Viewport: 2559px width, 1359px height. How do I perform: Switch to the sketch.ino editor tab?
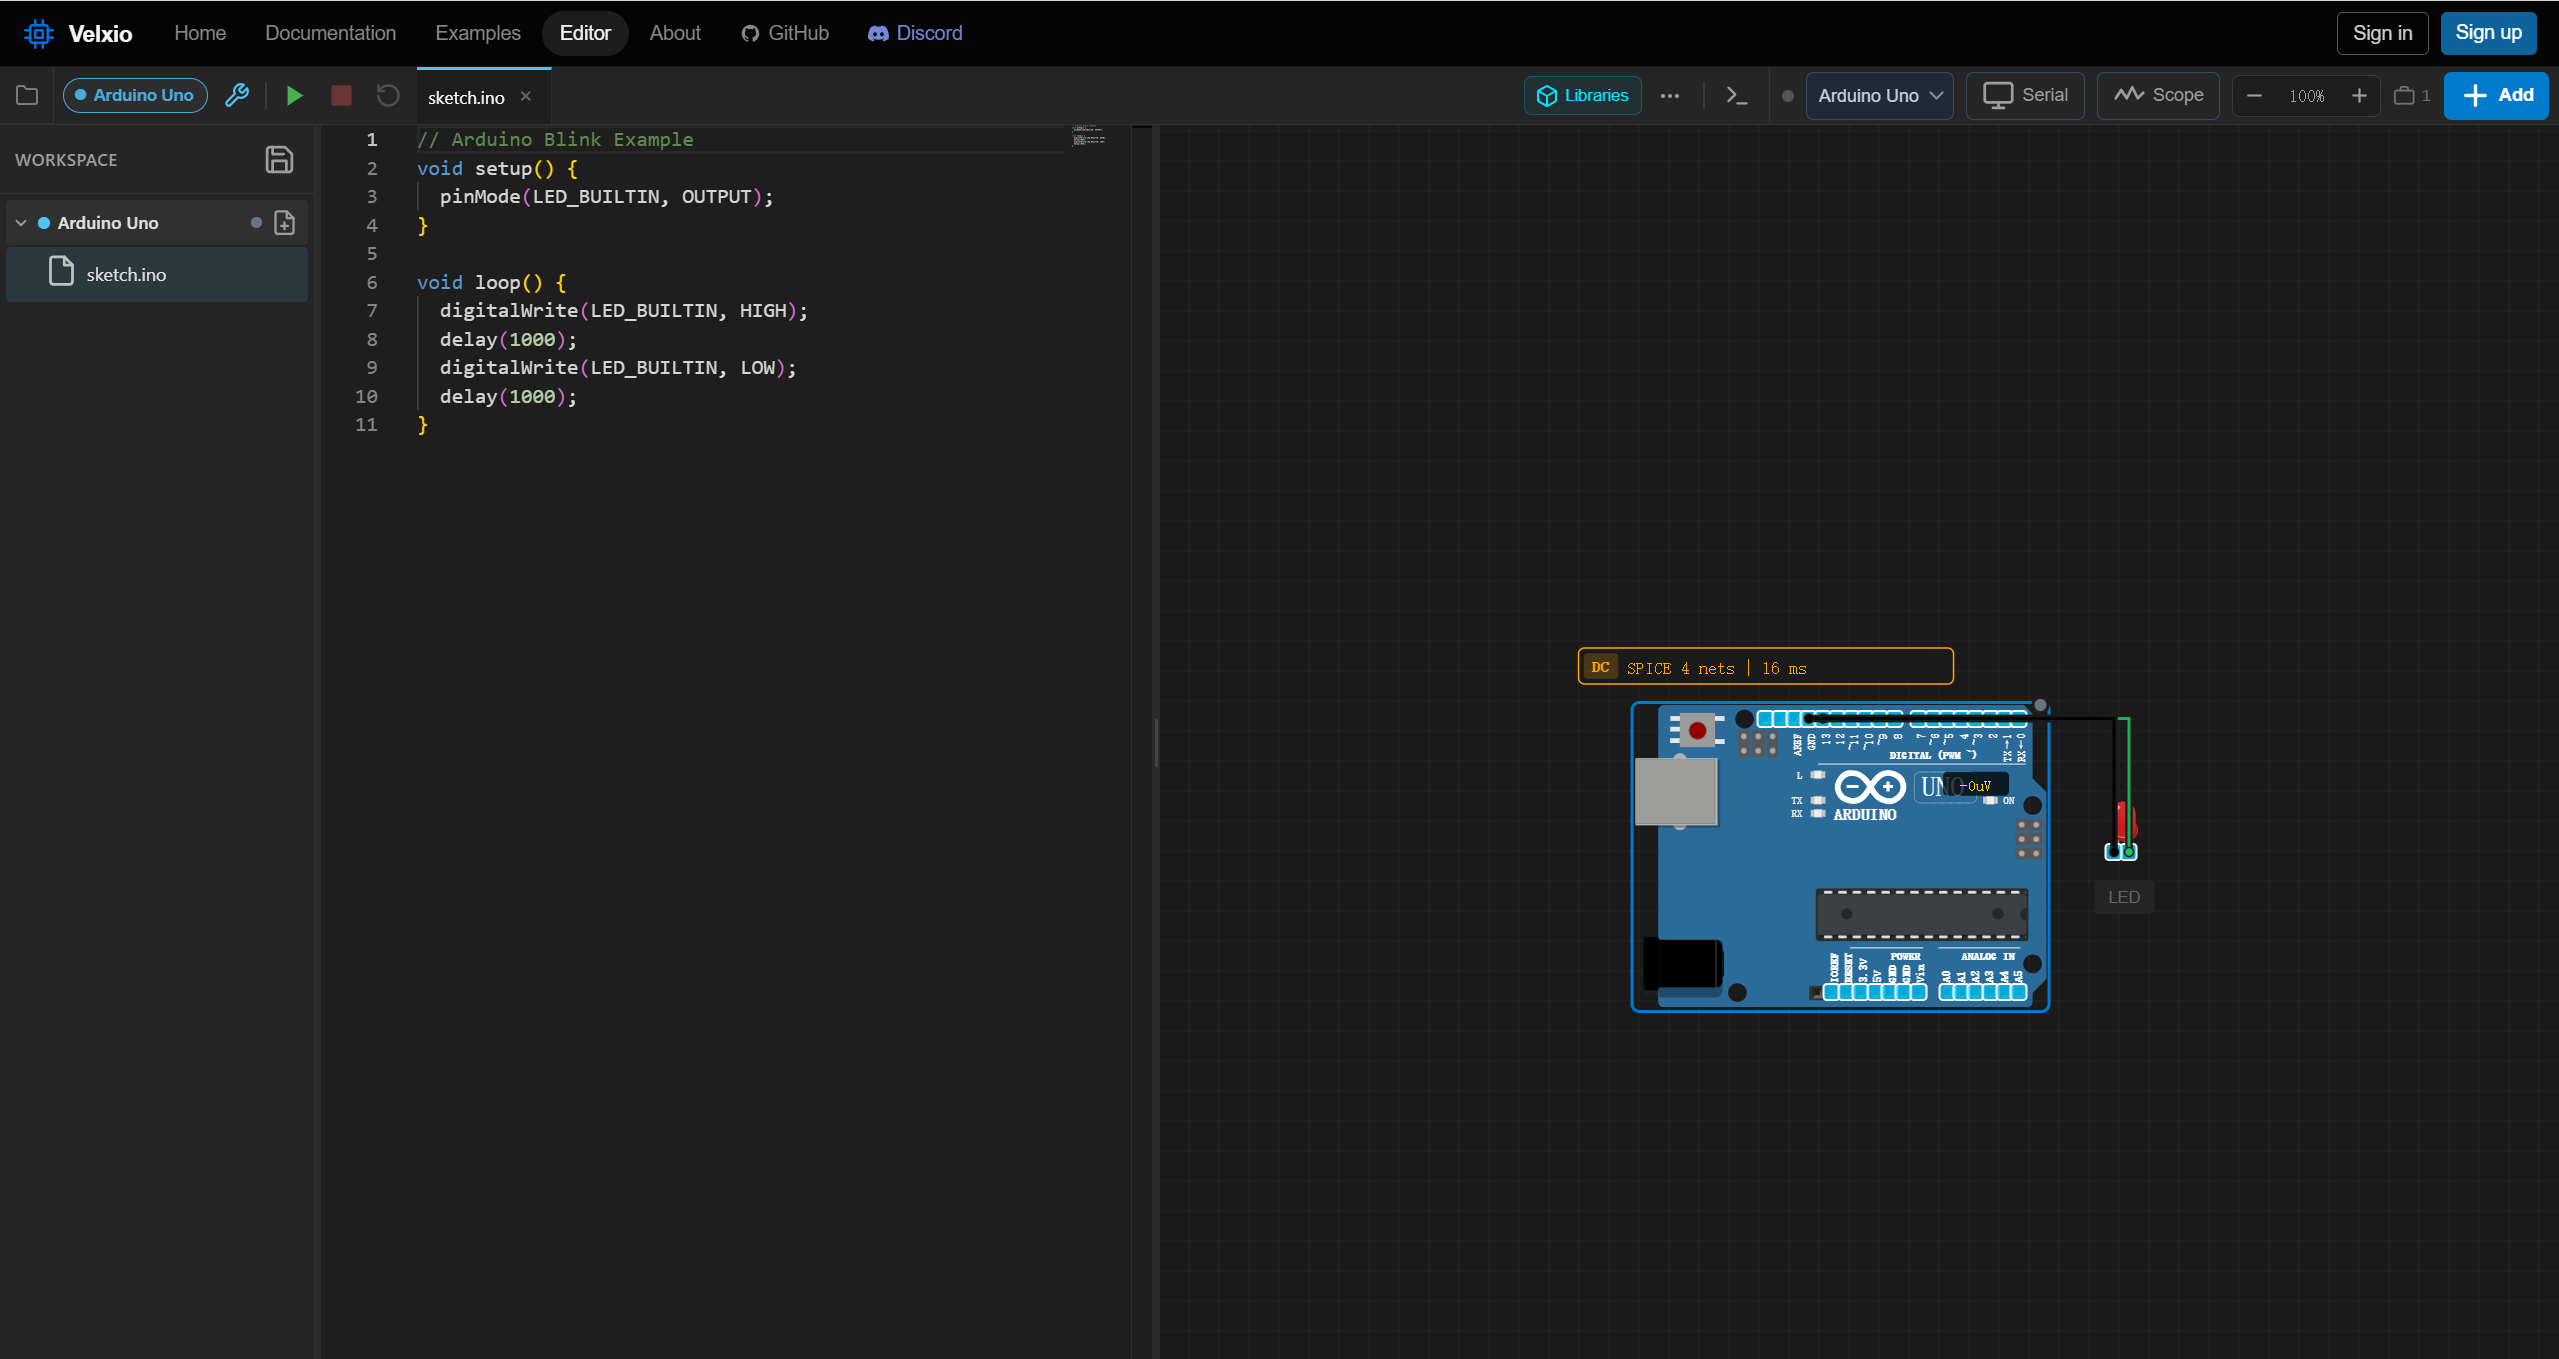[x=466, y=98]
